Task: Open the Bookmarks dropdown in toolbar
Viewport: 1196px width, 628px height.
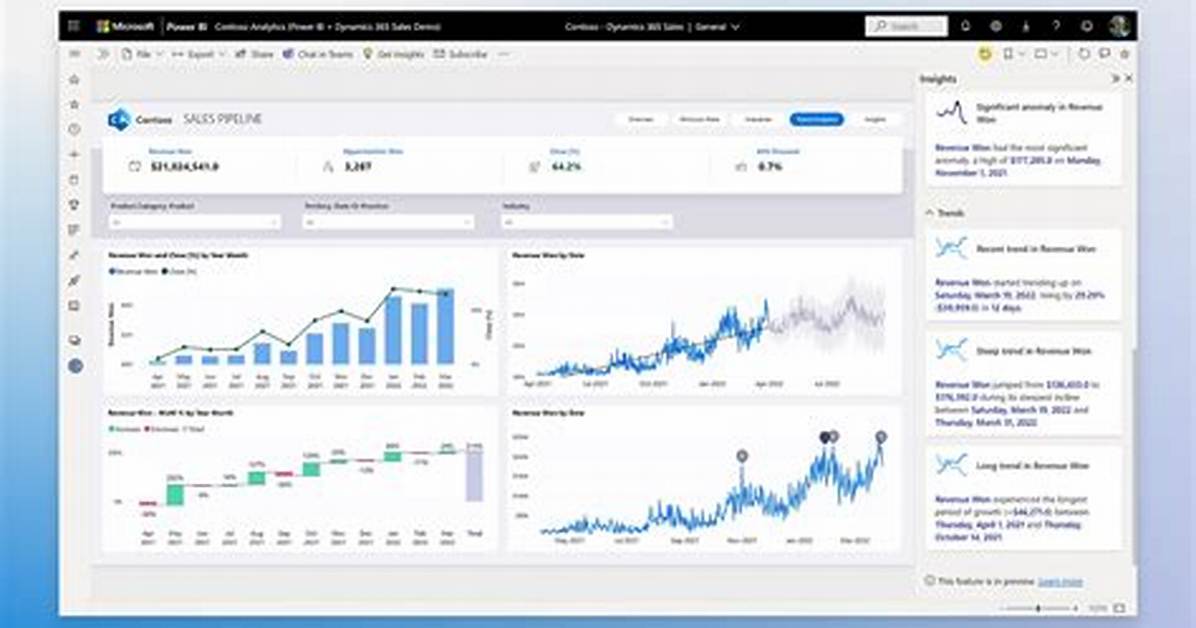Action: click(x=1013, y=54)
